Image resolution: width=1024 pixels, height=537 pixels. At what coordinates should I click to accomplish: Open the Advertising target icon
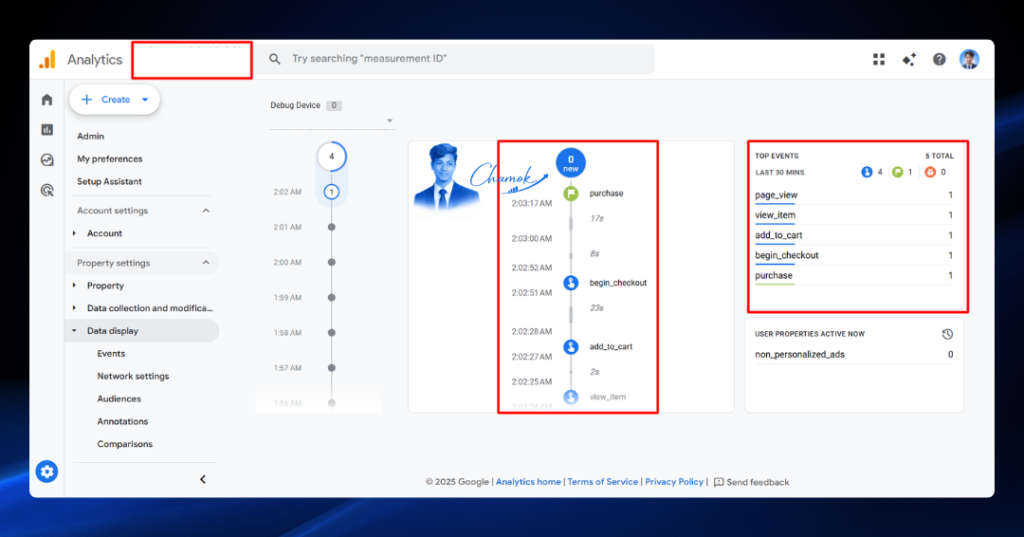(x=47, y=190)
